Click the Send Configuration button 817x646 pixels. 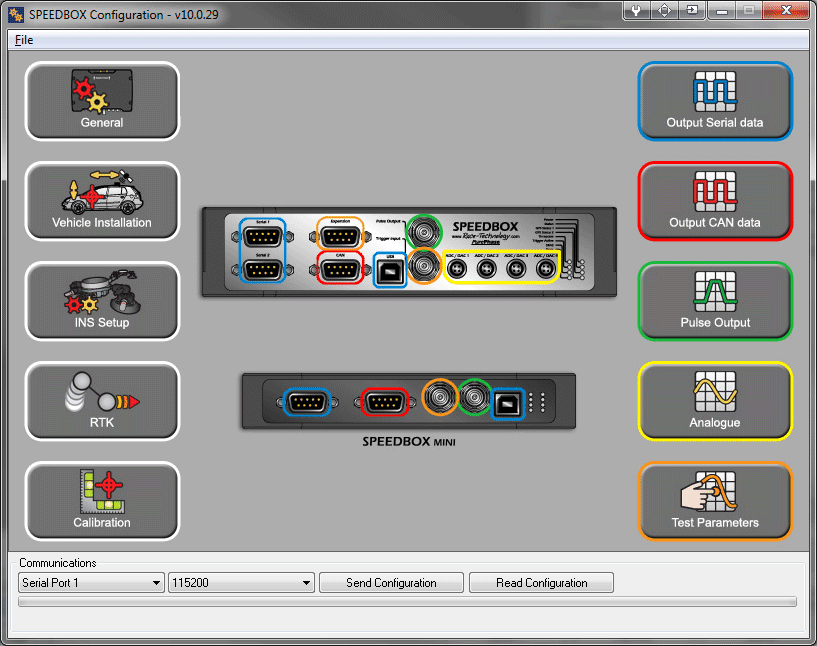391,583
